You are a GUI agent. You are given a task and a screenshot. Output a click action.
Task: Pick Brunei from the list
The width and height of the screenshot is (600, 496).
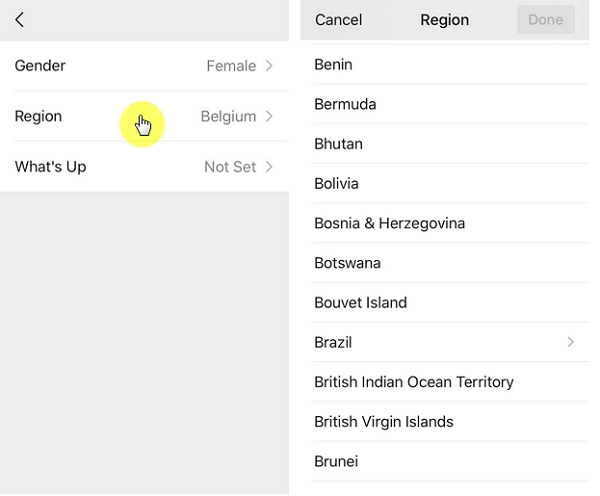point(336,461)
